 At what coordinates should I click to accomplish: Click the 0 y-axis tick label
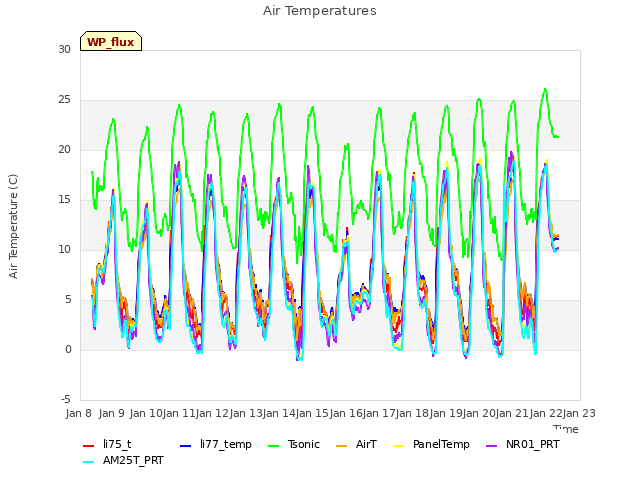68,349
